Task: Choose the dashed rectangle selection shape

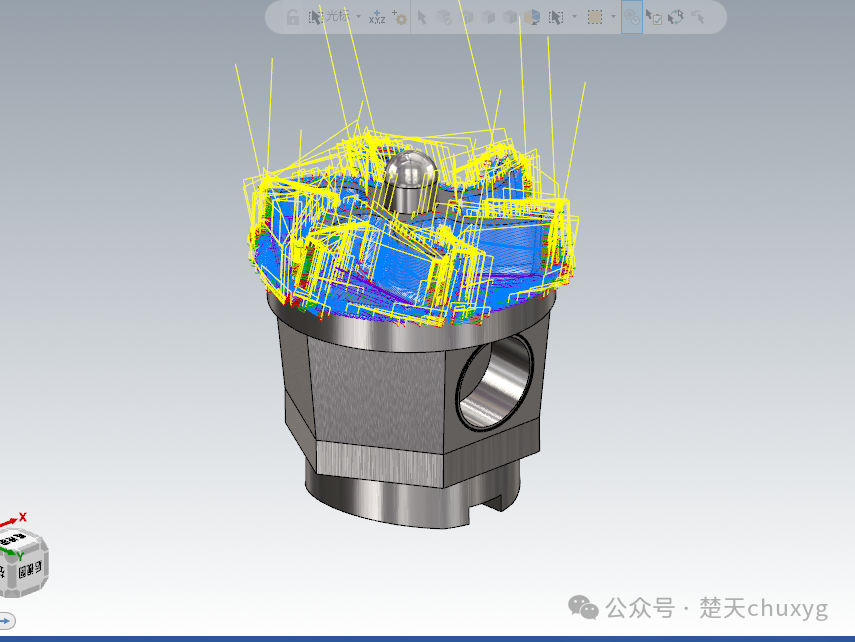Action: click(x=595, y=17)
